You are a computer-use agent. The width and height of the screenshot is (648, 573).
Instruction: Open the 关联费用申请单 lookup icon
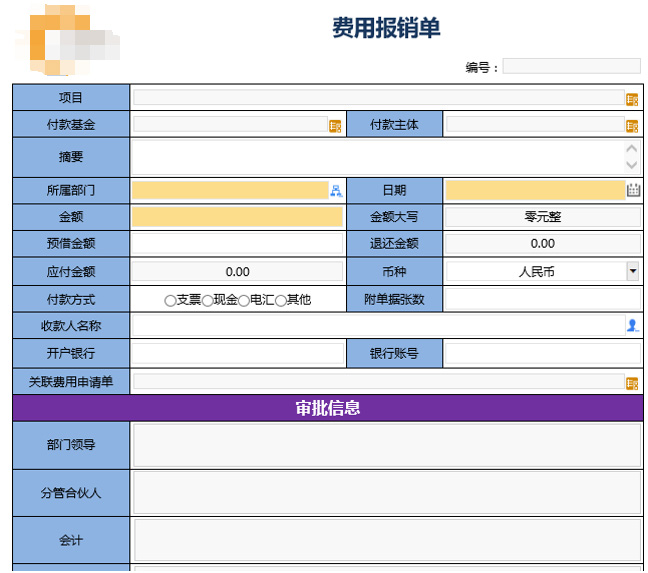pyautogui.click(x=632, y=383)
